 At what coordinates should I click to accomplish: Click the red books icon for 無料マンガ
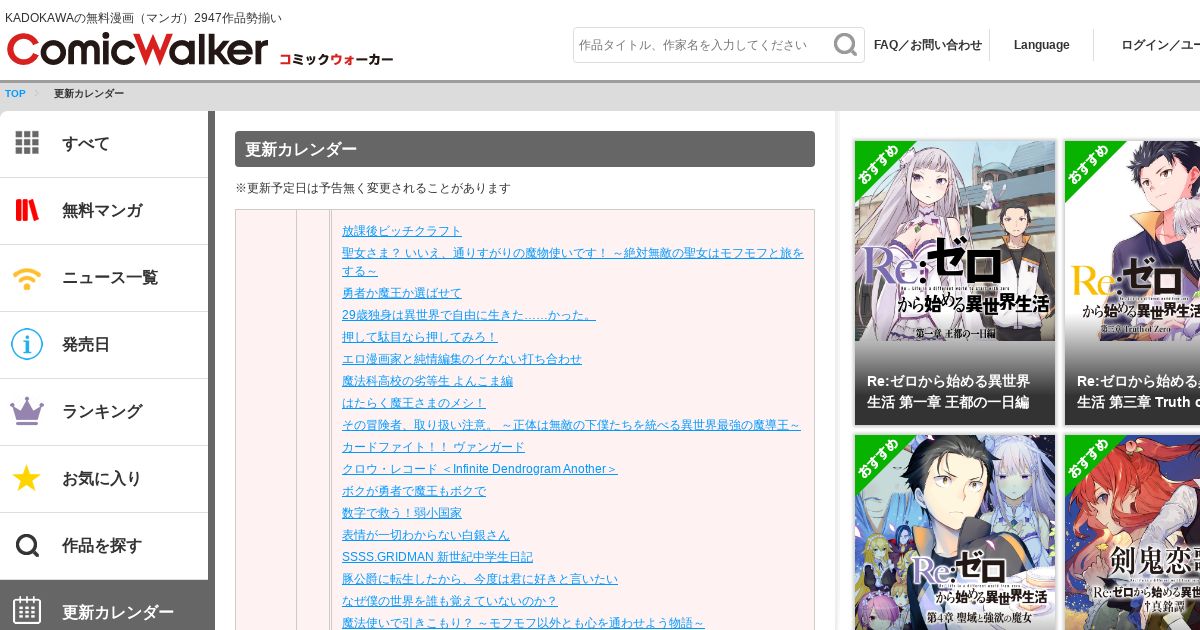27,210
